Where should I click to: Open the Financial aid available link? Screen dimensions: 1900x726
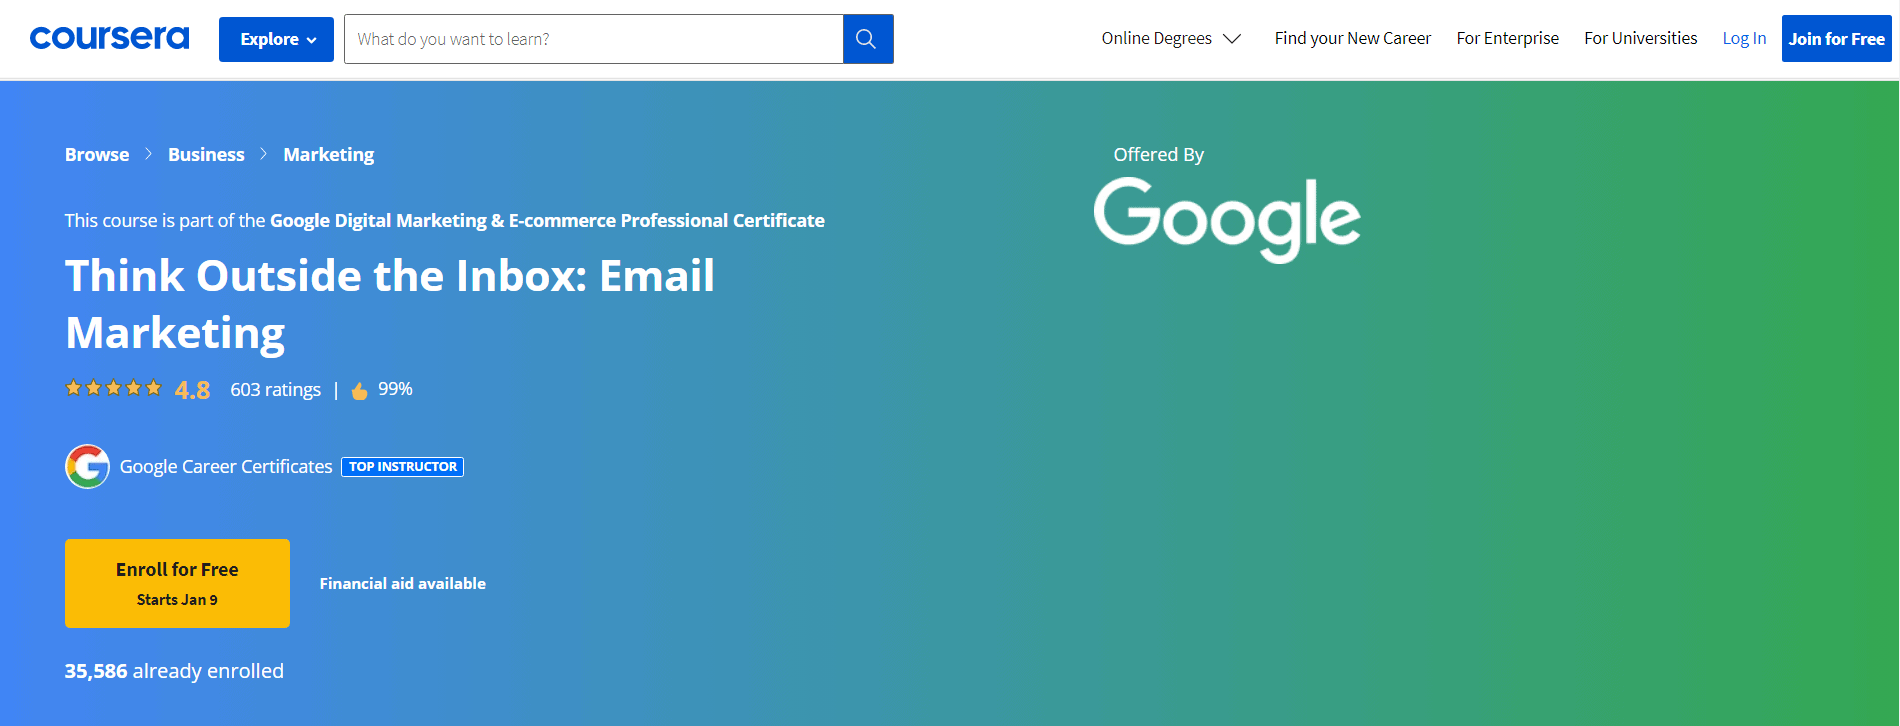pyautogui.click(x=403, y=583)
